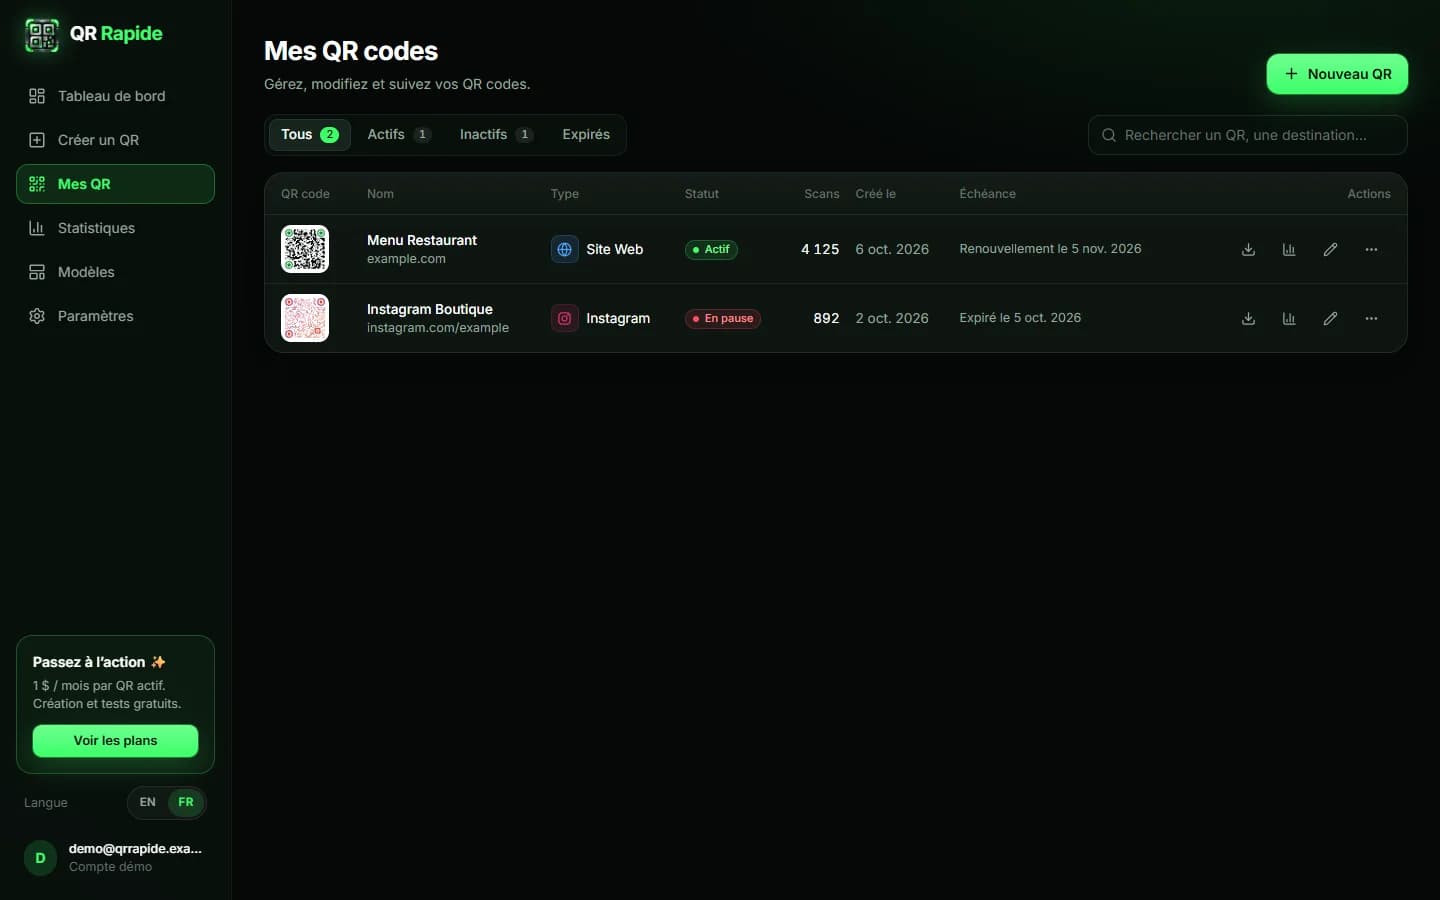
Task: Click the example.com destination text
Action: coord(406,259)
